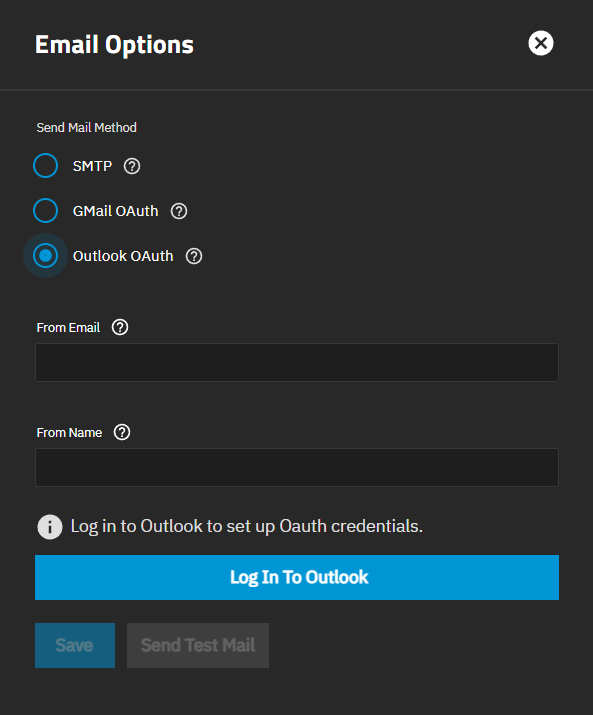Click the info icon beside Oauth message
Image resolution: width=593 pixels, height=715 pixels.
pos(50,527)
